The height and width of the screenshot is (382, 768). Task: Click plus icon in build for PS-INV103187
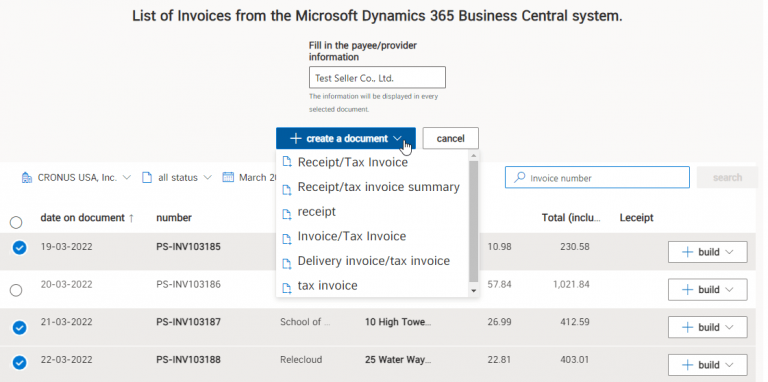688,327
